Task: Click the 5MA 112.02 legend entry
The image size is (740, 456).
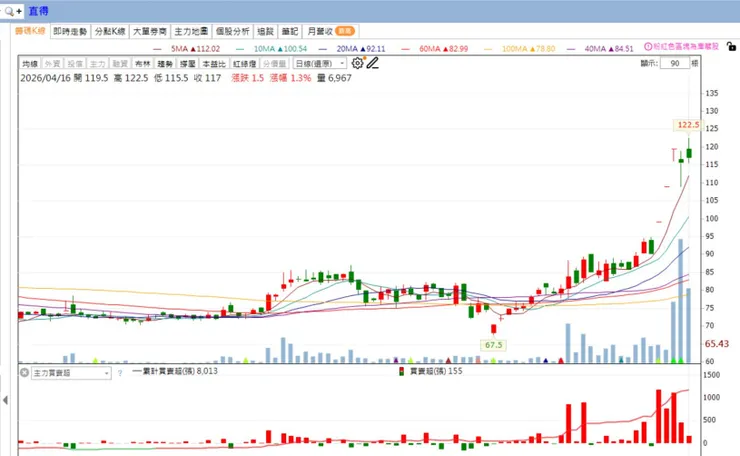Action: point(187,49)
